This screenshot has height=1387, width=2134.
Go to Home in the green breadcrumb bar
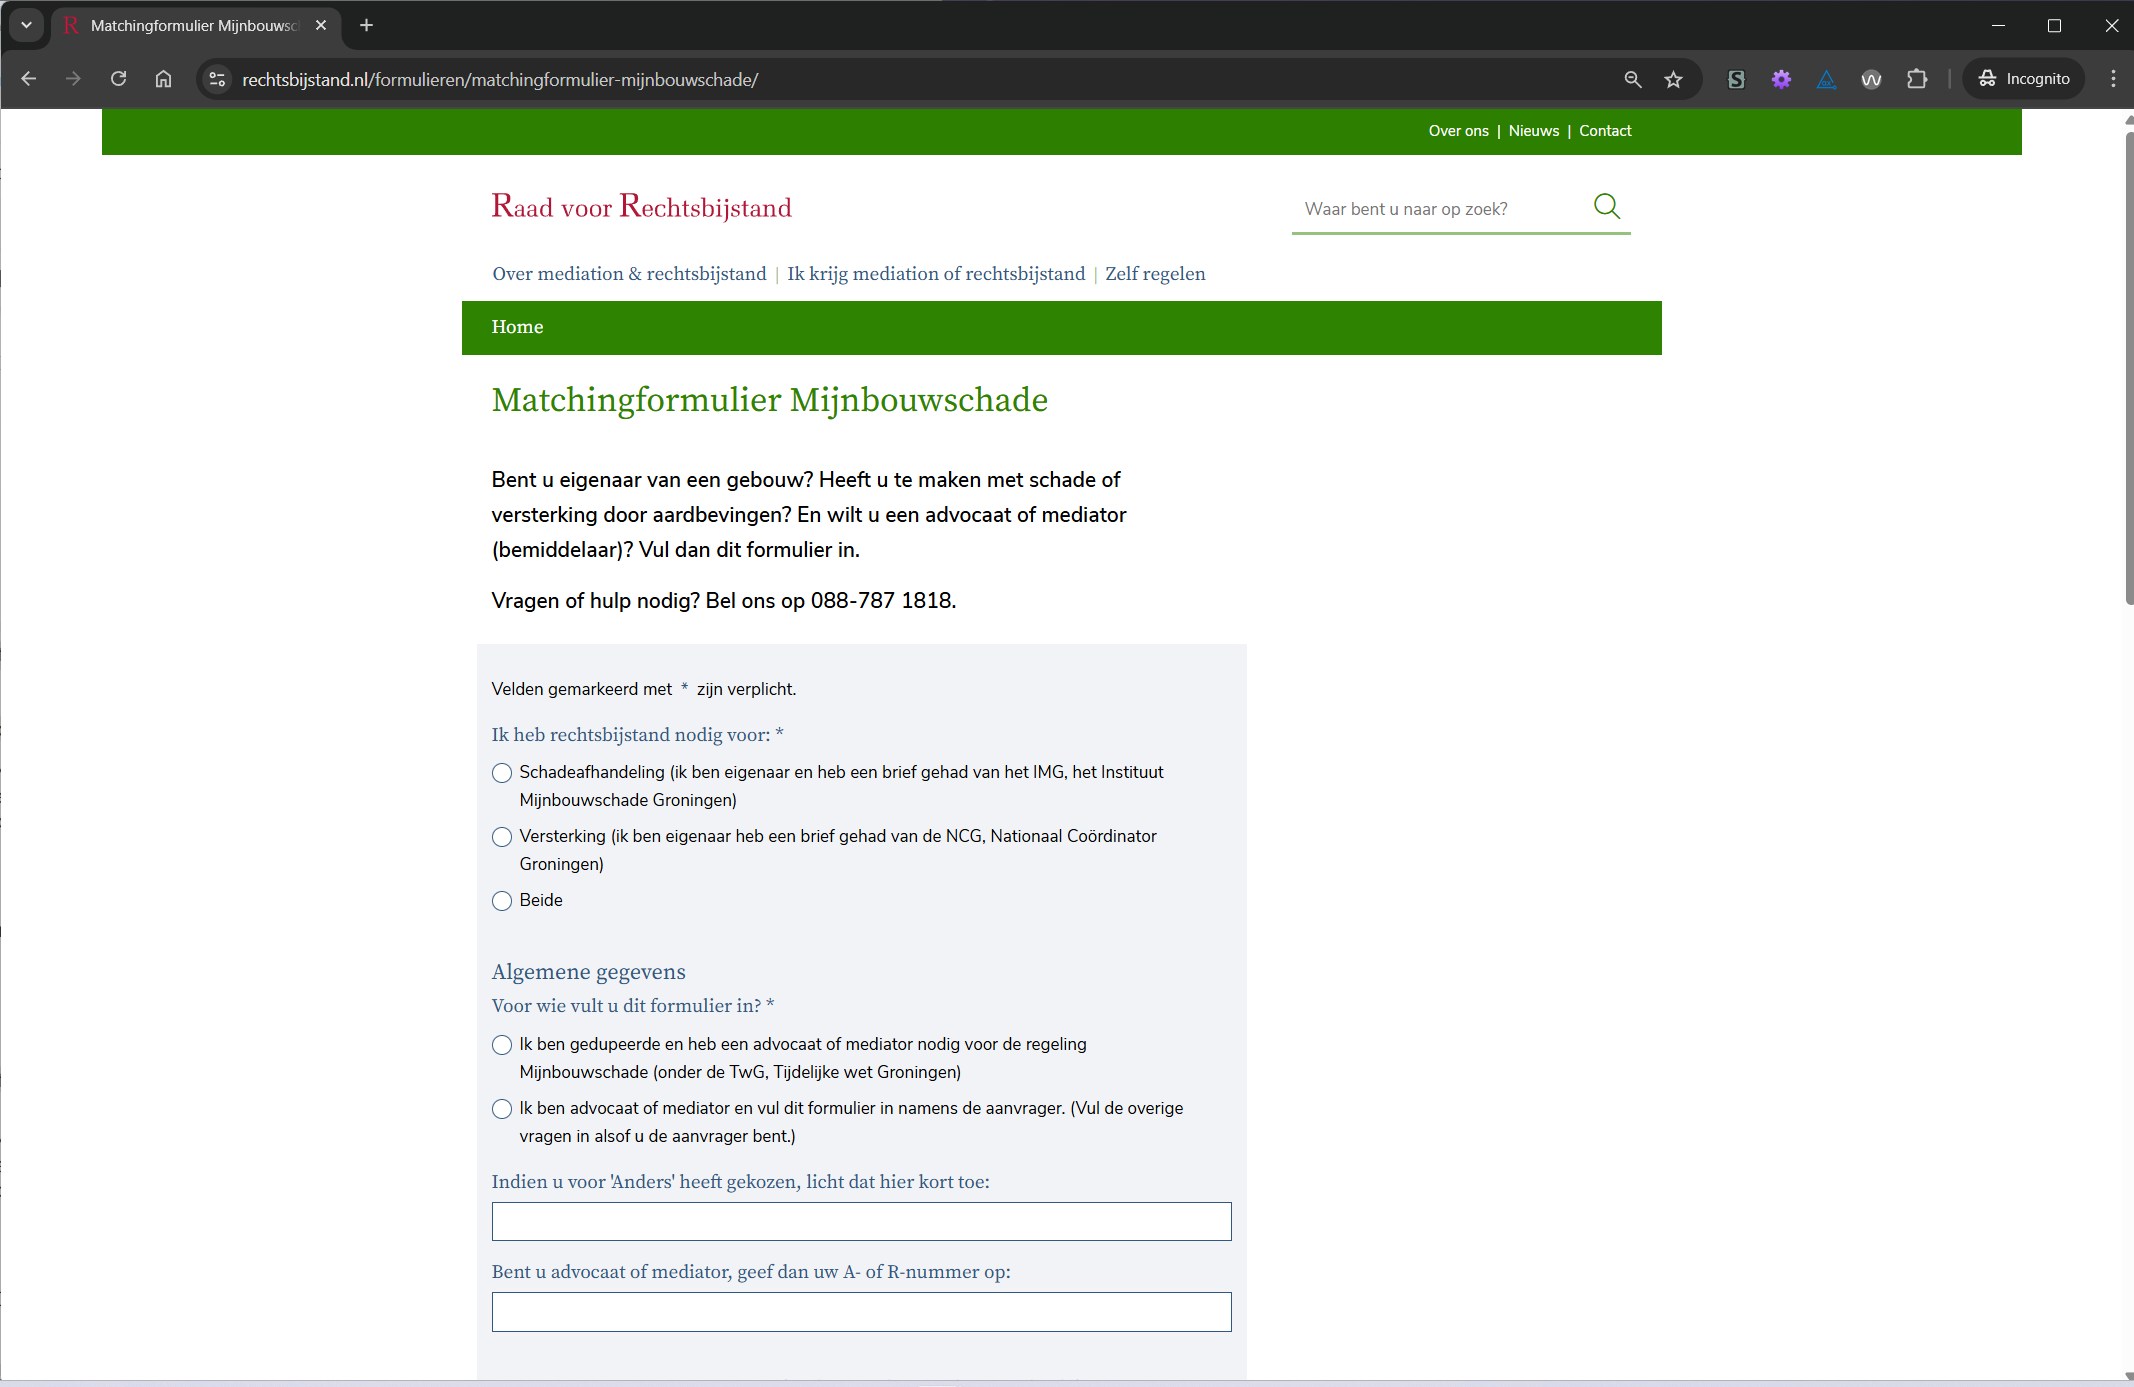click(x=517, y=327)
